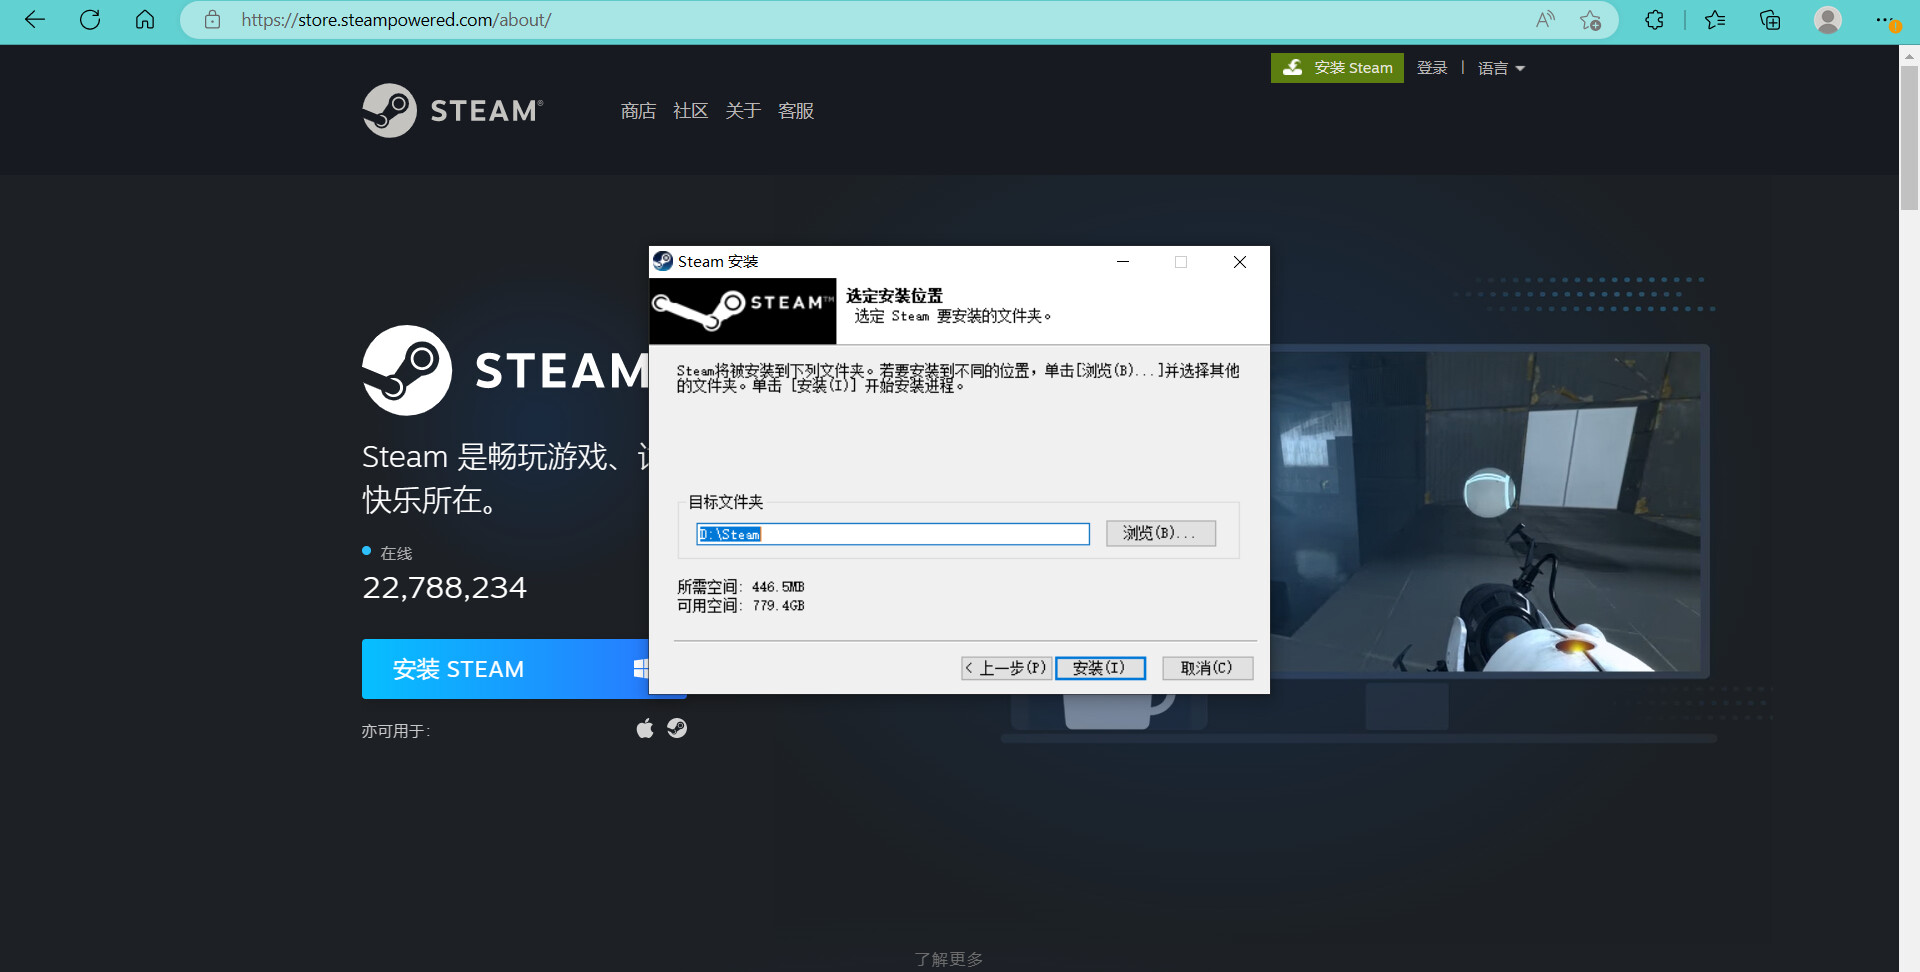Add page to favorites star icon

click(1590, 20)
